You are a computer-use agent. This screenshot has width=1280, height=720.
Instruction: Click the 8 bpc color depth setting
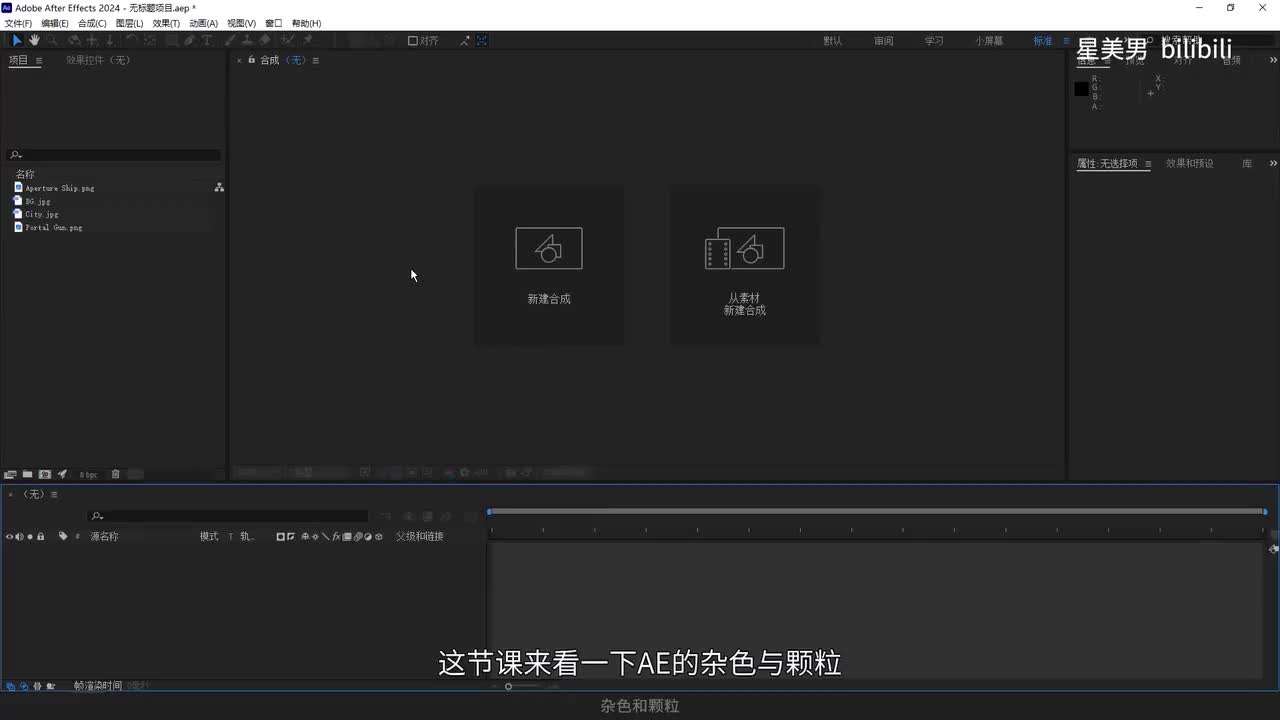[88, 474]
